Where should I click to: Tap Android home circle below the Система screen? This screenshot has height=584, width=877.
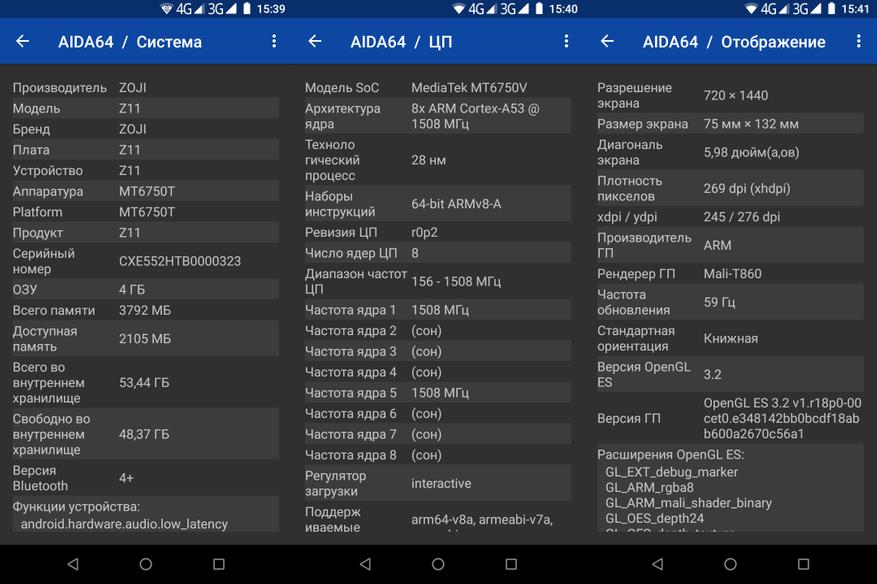146,564
